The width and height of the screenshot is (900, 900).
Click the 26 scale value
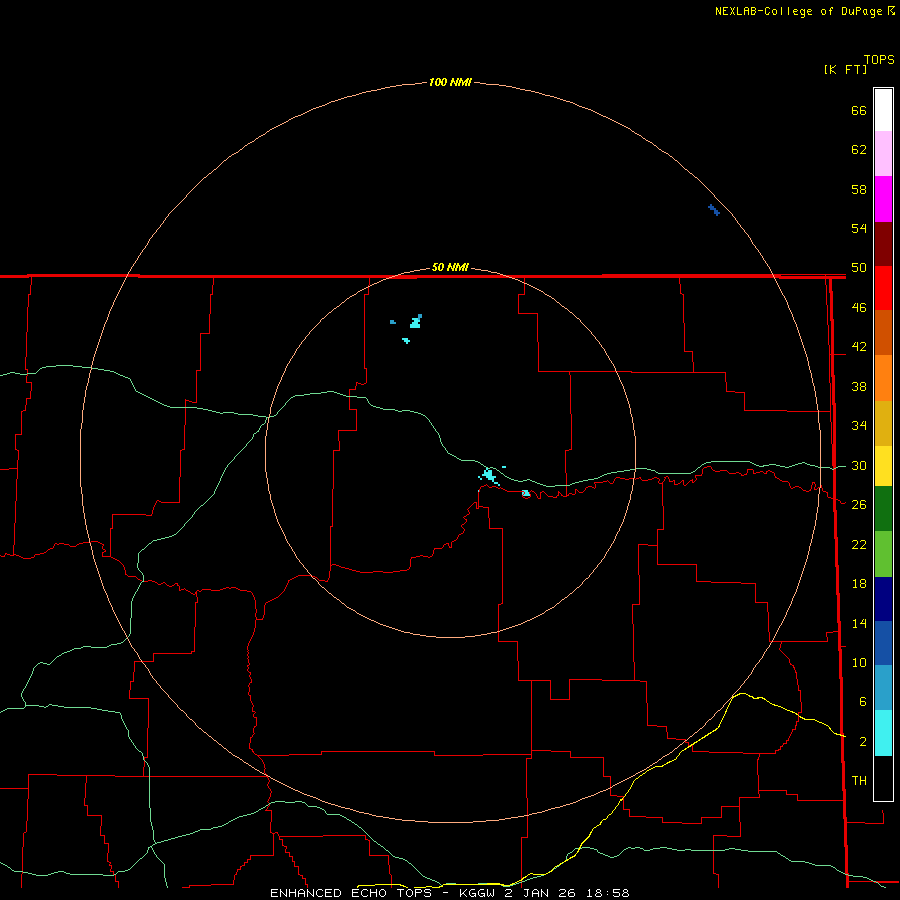point(859,505)
